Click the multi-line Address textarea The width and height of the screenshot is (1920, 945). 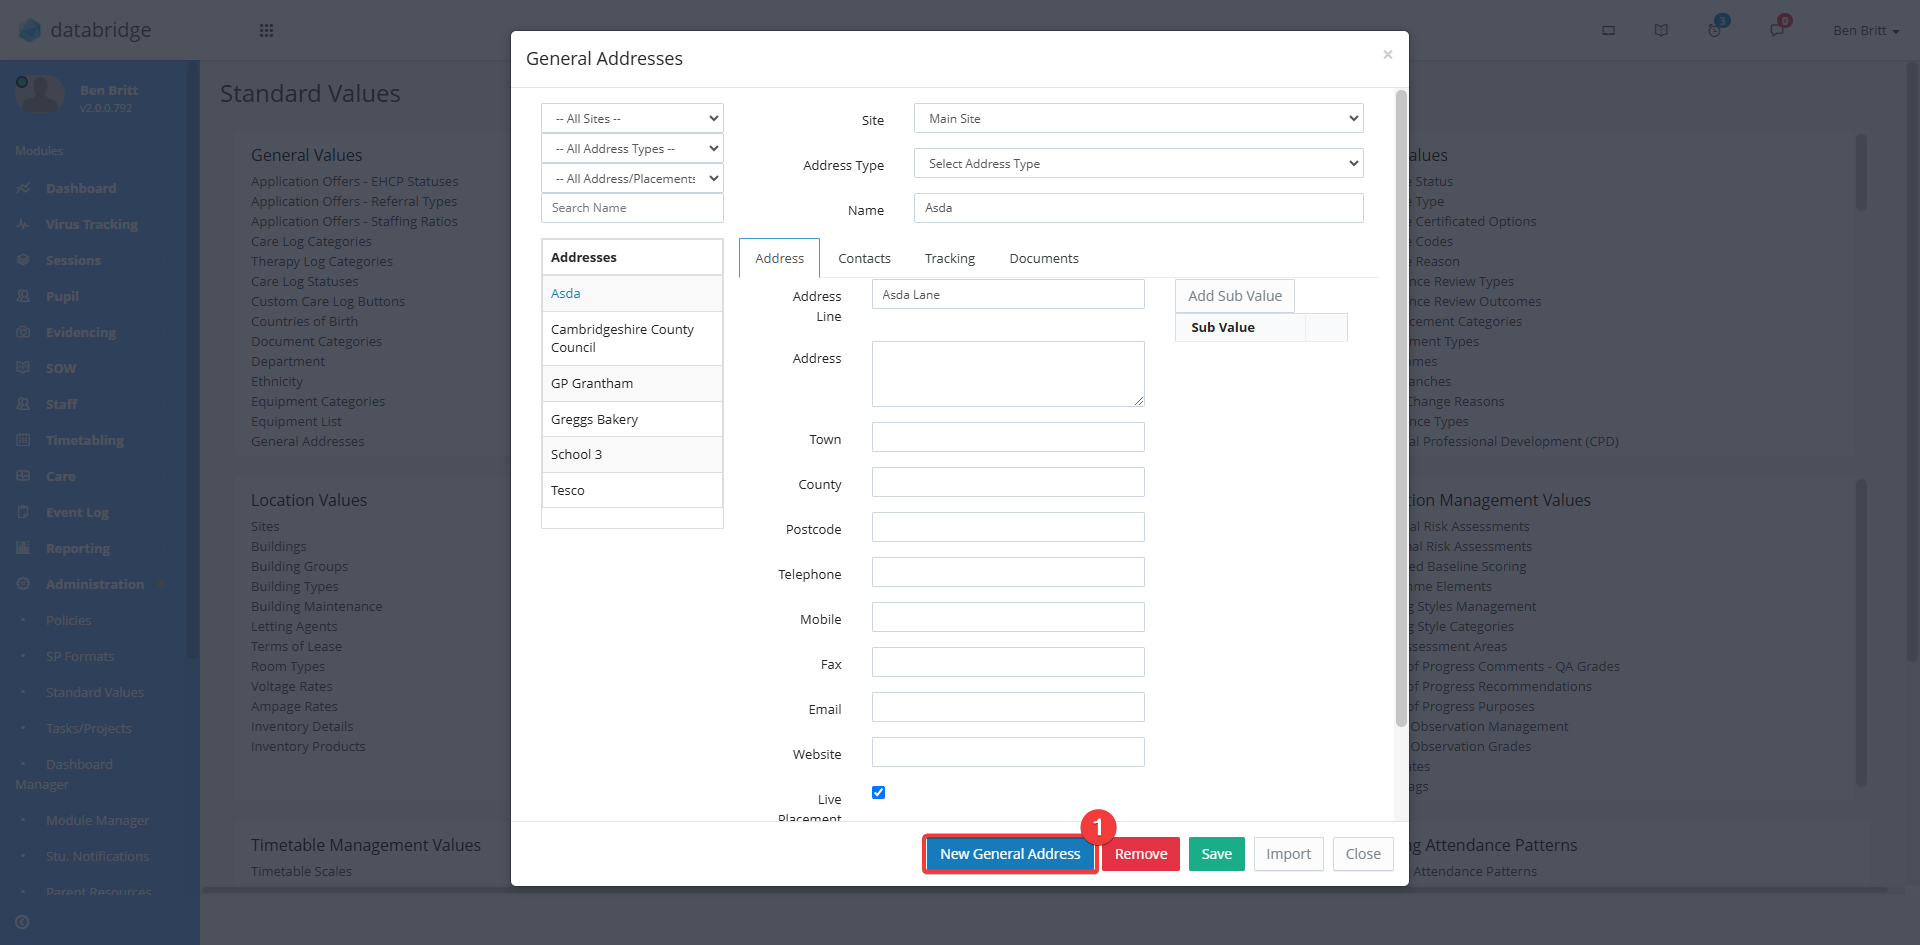[1008, 374]
